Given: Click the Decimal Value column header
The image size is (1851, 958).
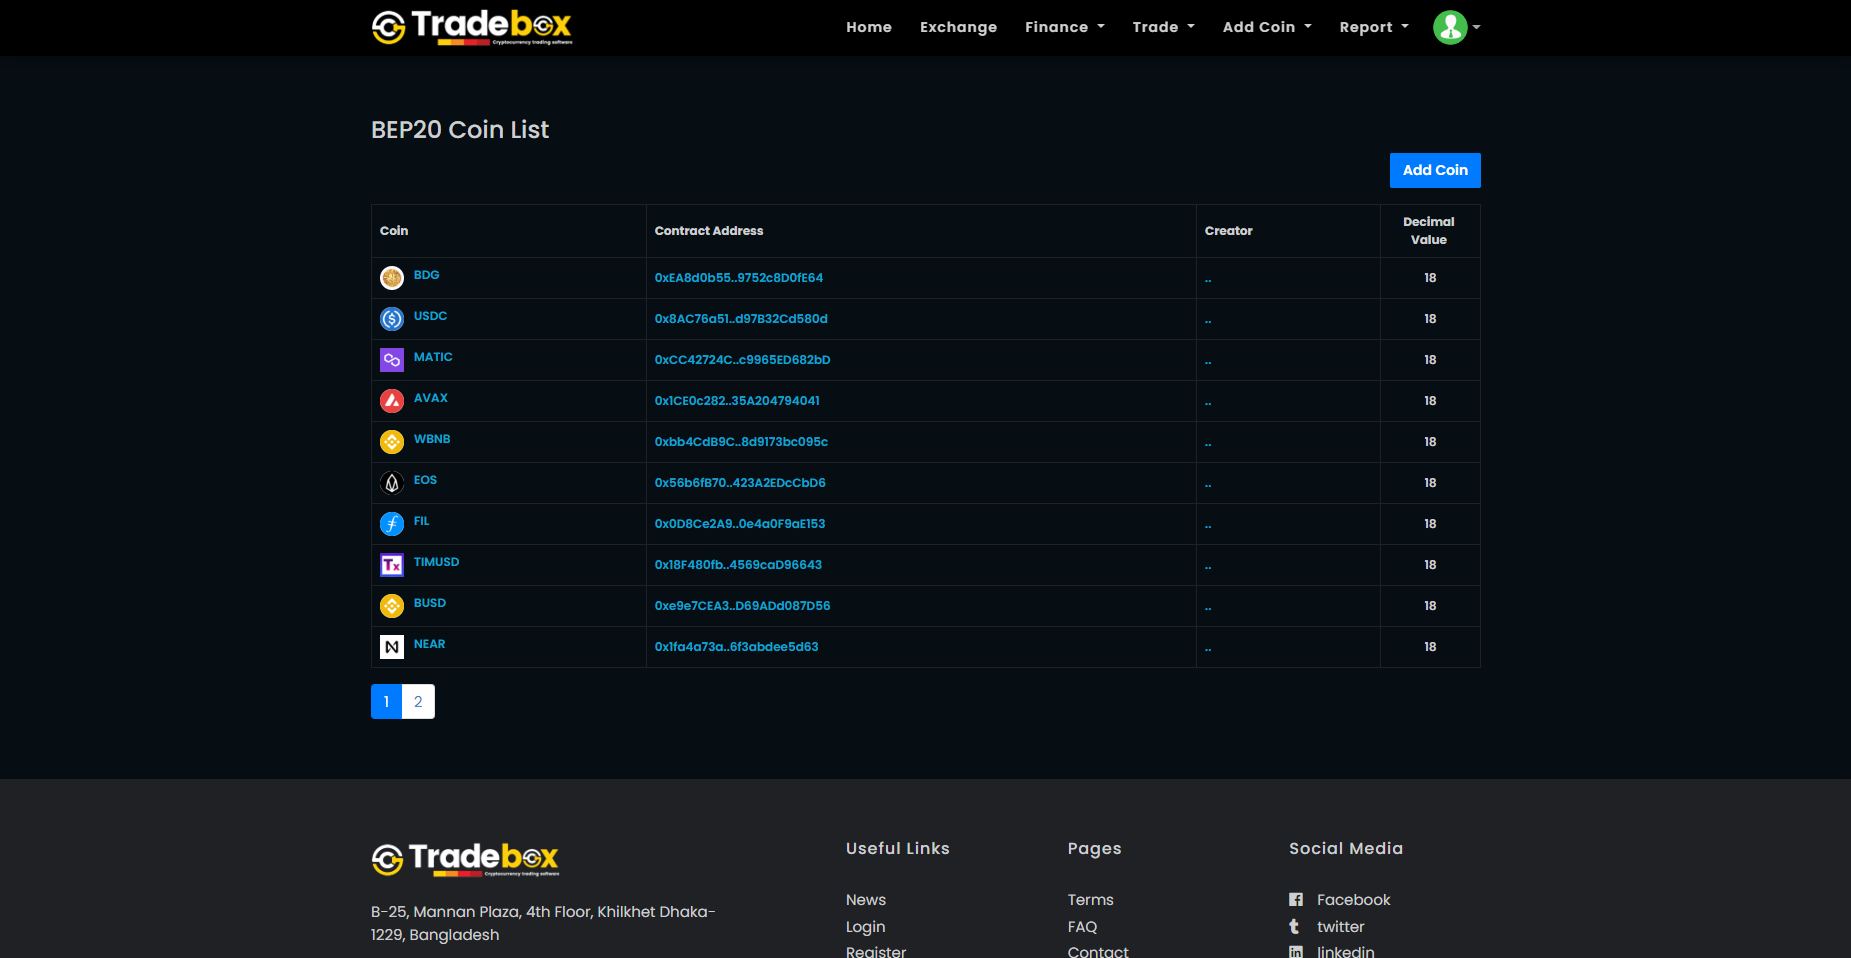Looking at the screenshot, I should (1429, 231).
